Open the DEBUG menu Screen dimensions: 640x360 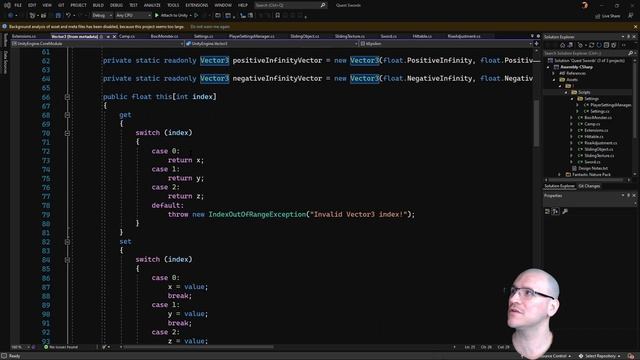(116, 5)
